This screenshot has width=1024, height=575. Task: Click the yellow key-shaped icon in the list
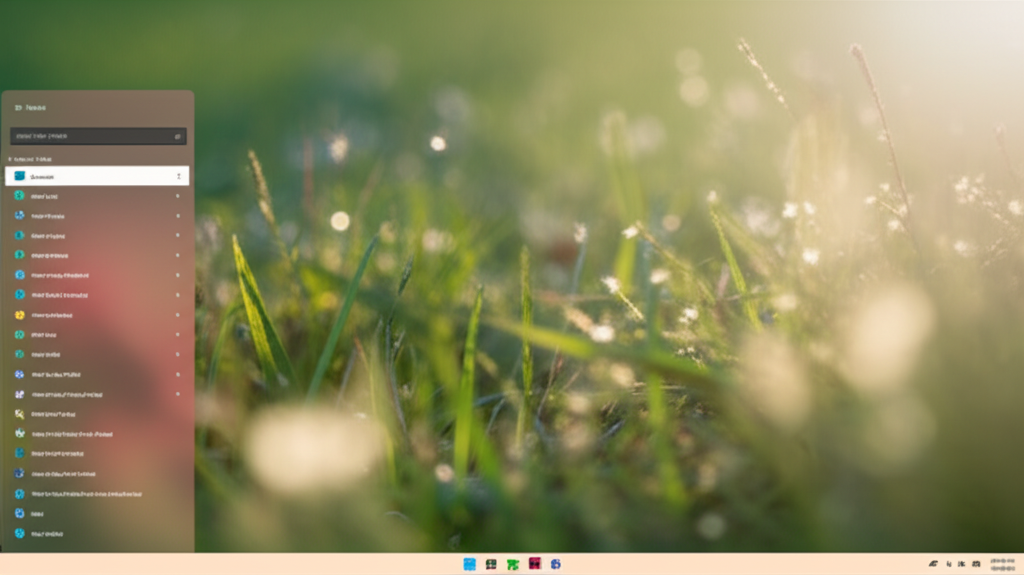pyautogui.click(x=19, y=414)
